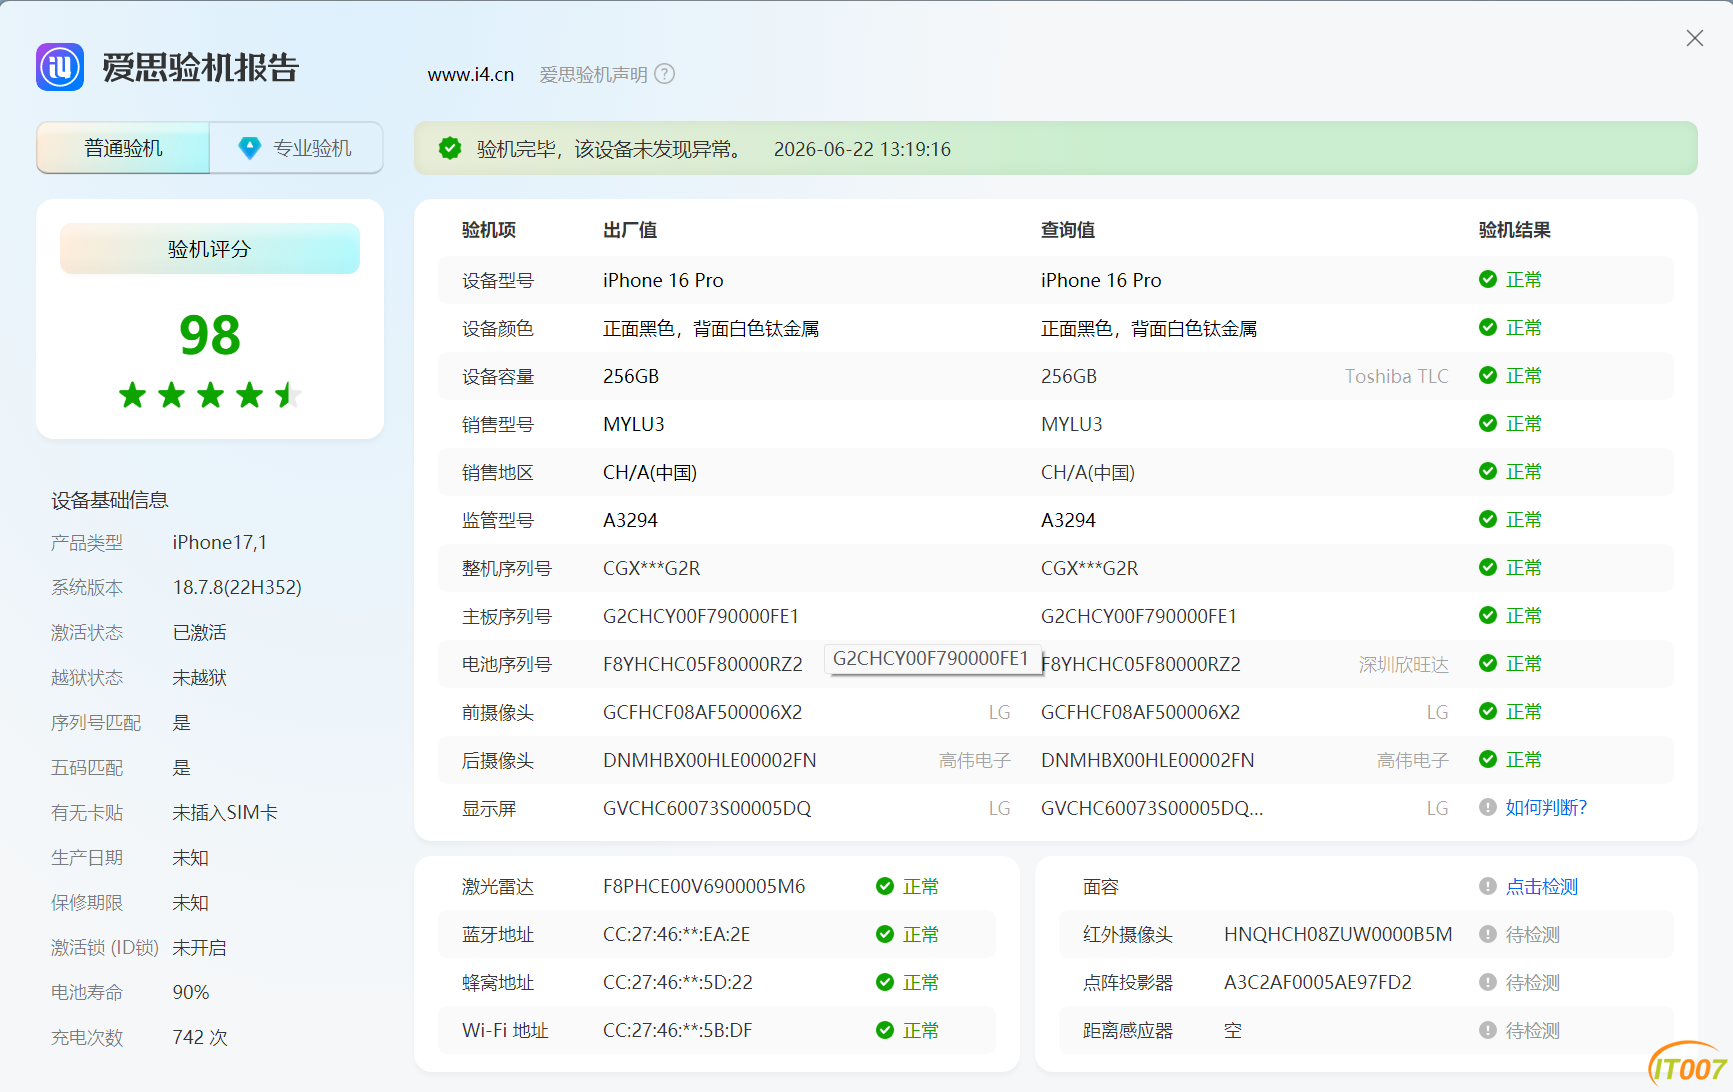Switch to the 普通验机 tab
Image resolution: width=1733 pixels, height=1092 pixels.
click(123, 148)
